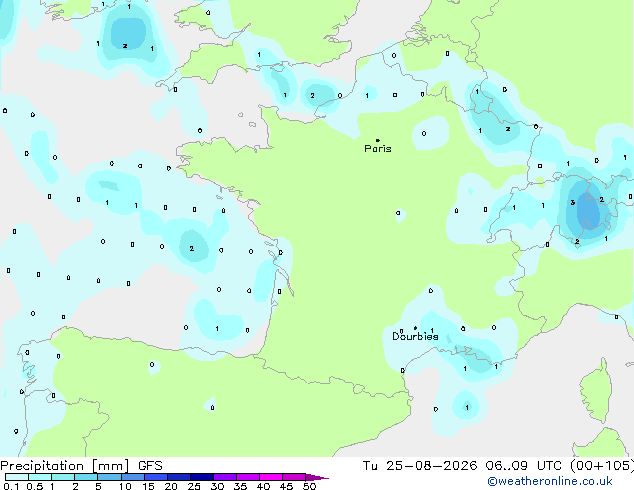Click the '0.1' legend scale value

[x=11, y=486]
